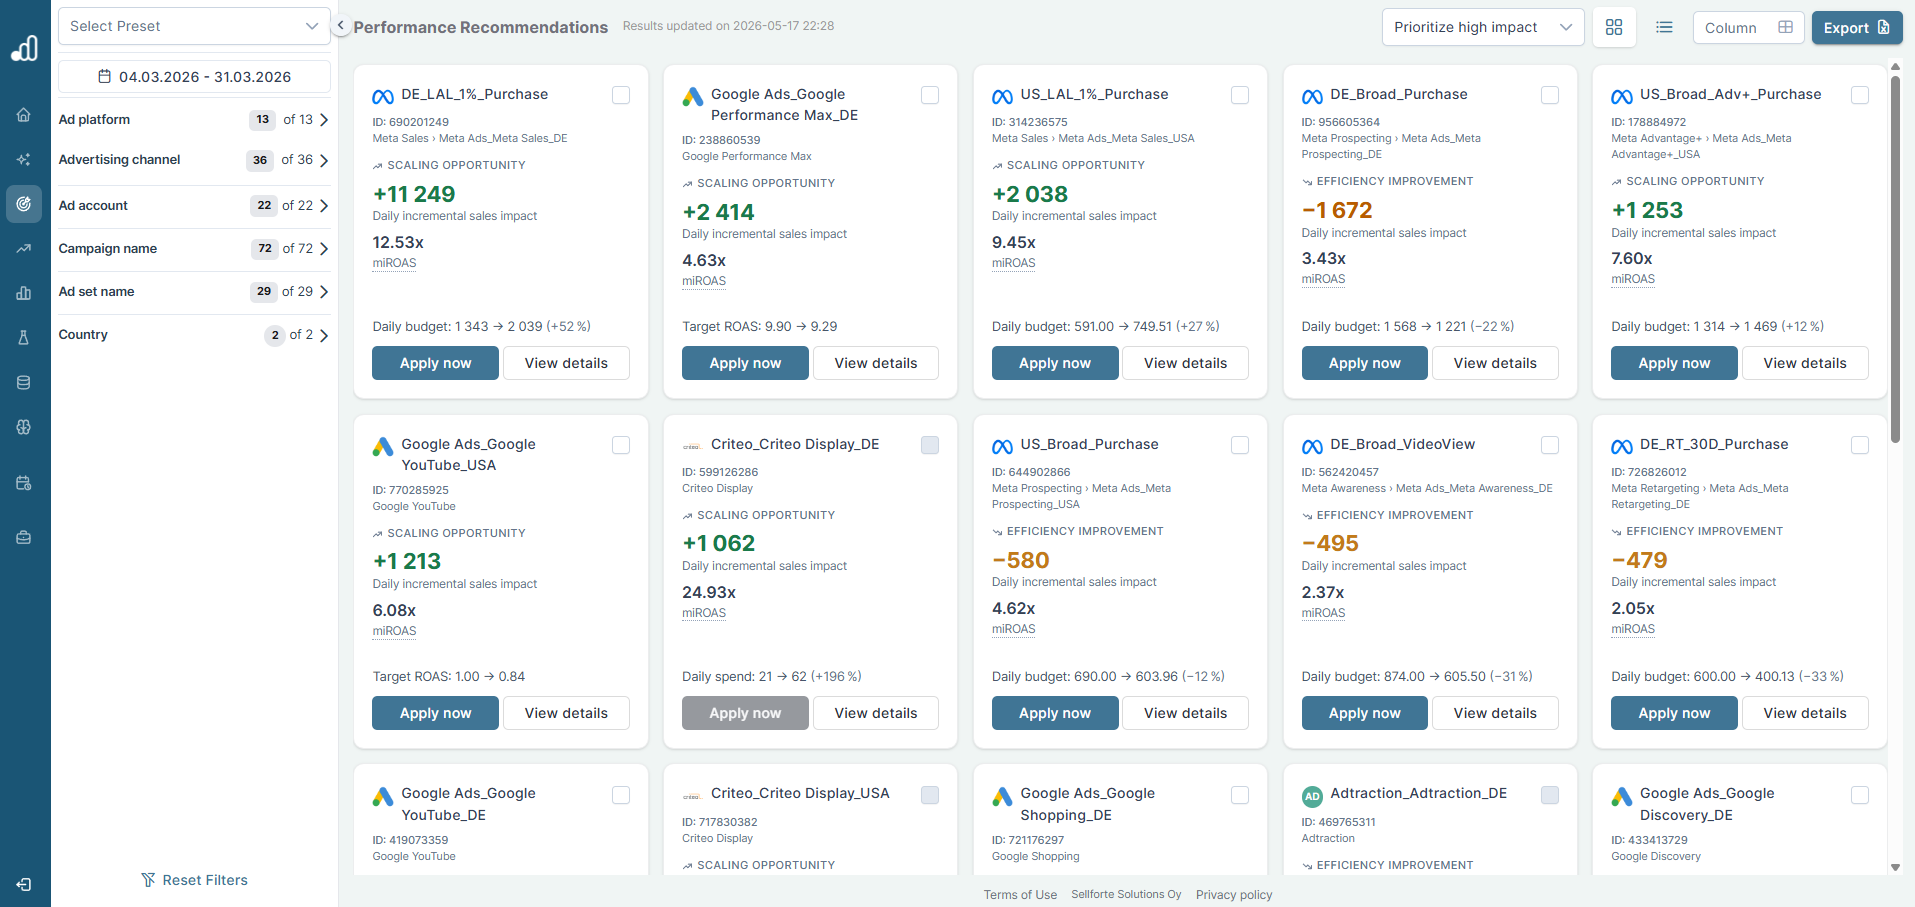The width and height of the screenshot is (1915, 907).
Task: Click Meta logo on DE_RT_30D_Purchase card
Action: (1622, 447)
